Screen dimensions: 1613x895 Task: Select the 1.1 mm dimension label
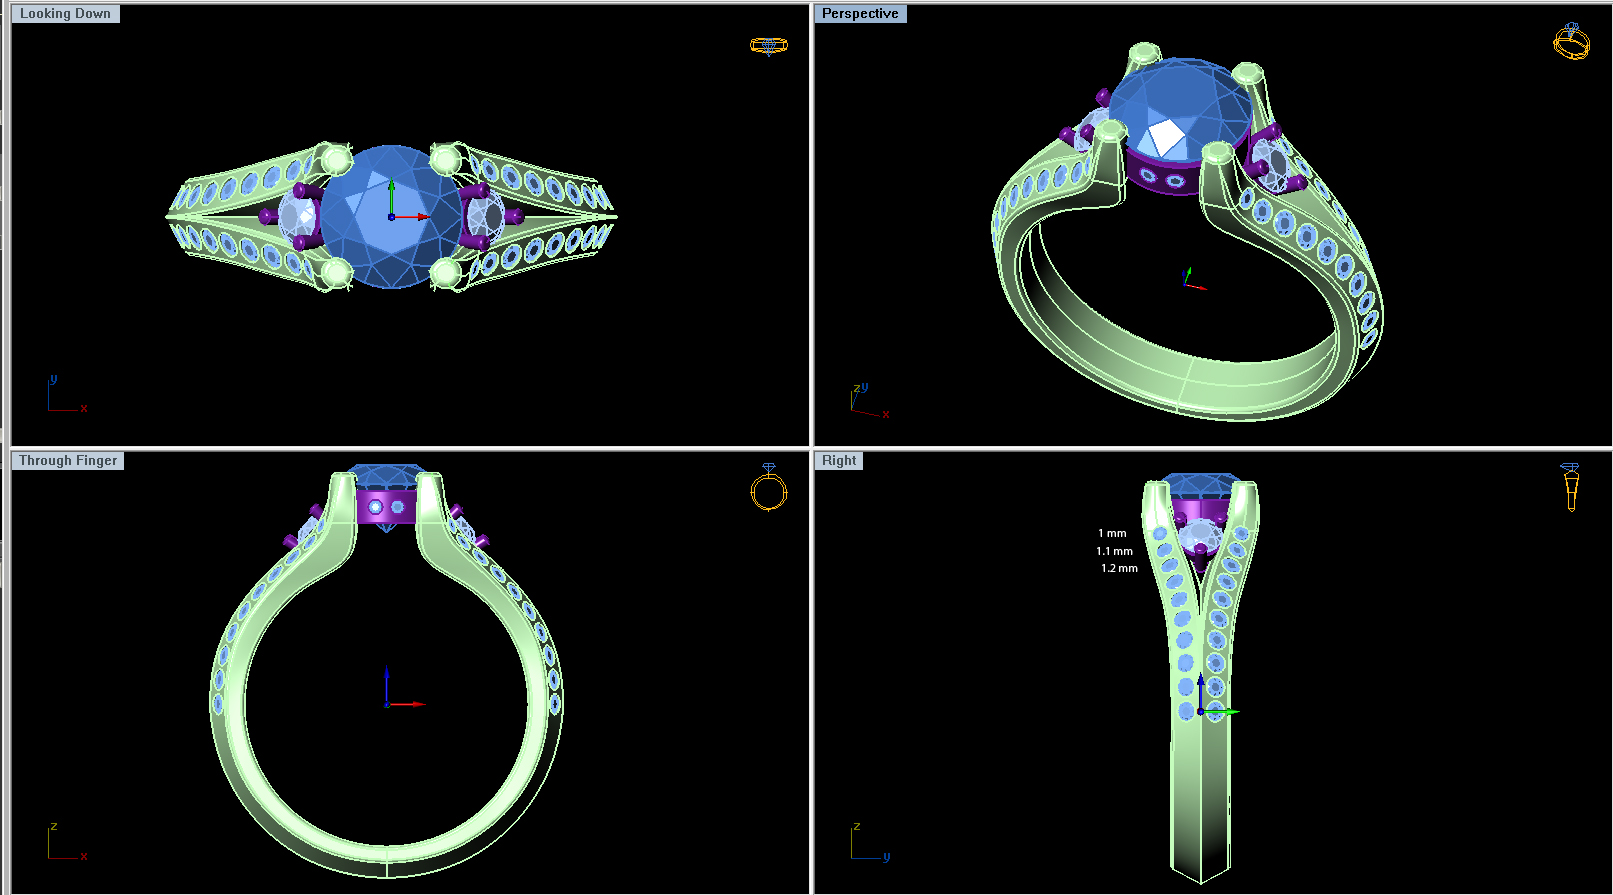tap(1114, 551)
